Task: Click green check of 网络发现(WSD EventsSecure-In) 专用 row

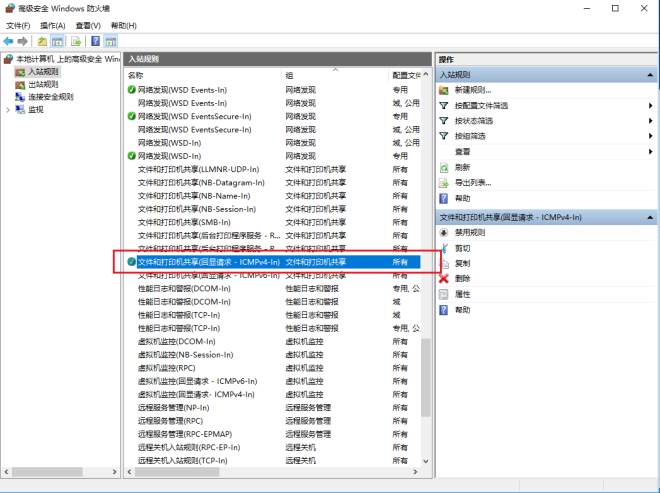Action: click(132, 116)
